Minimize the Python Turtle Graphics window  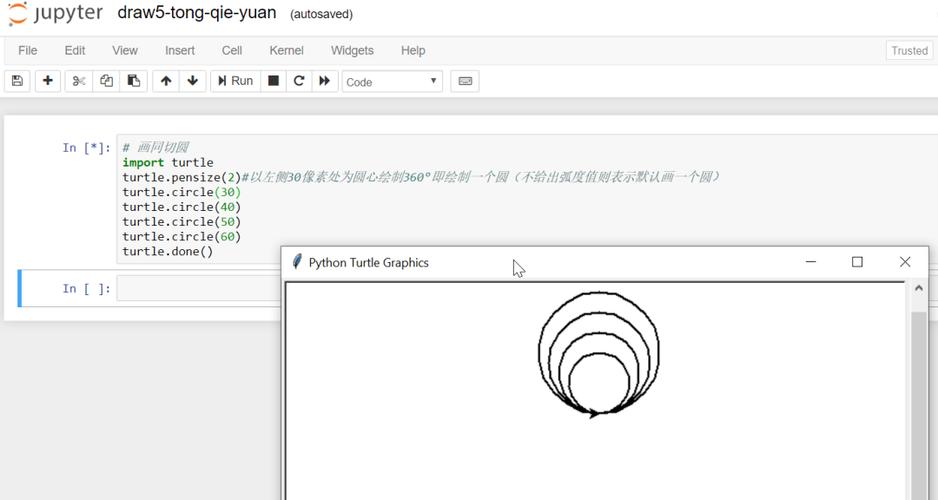(811, 262)
